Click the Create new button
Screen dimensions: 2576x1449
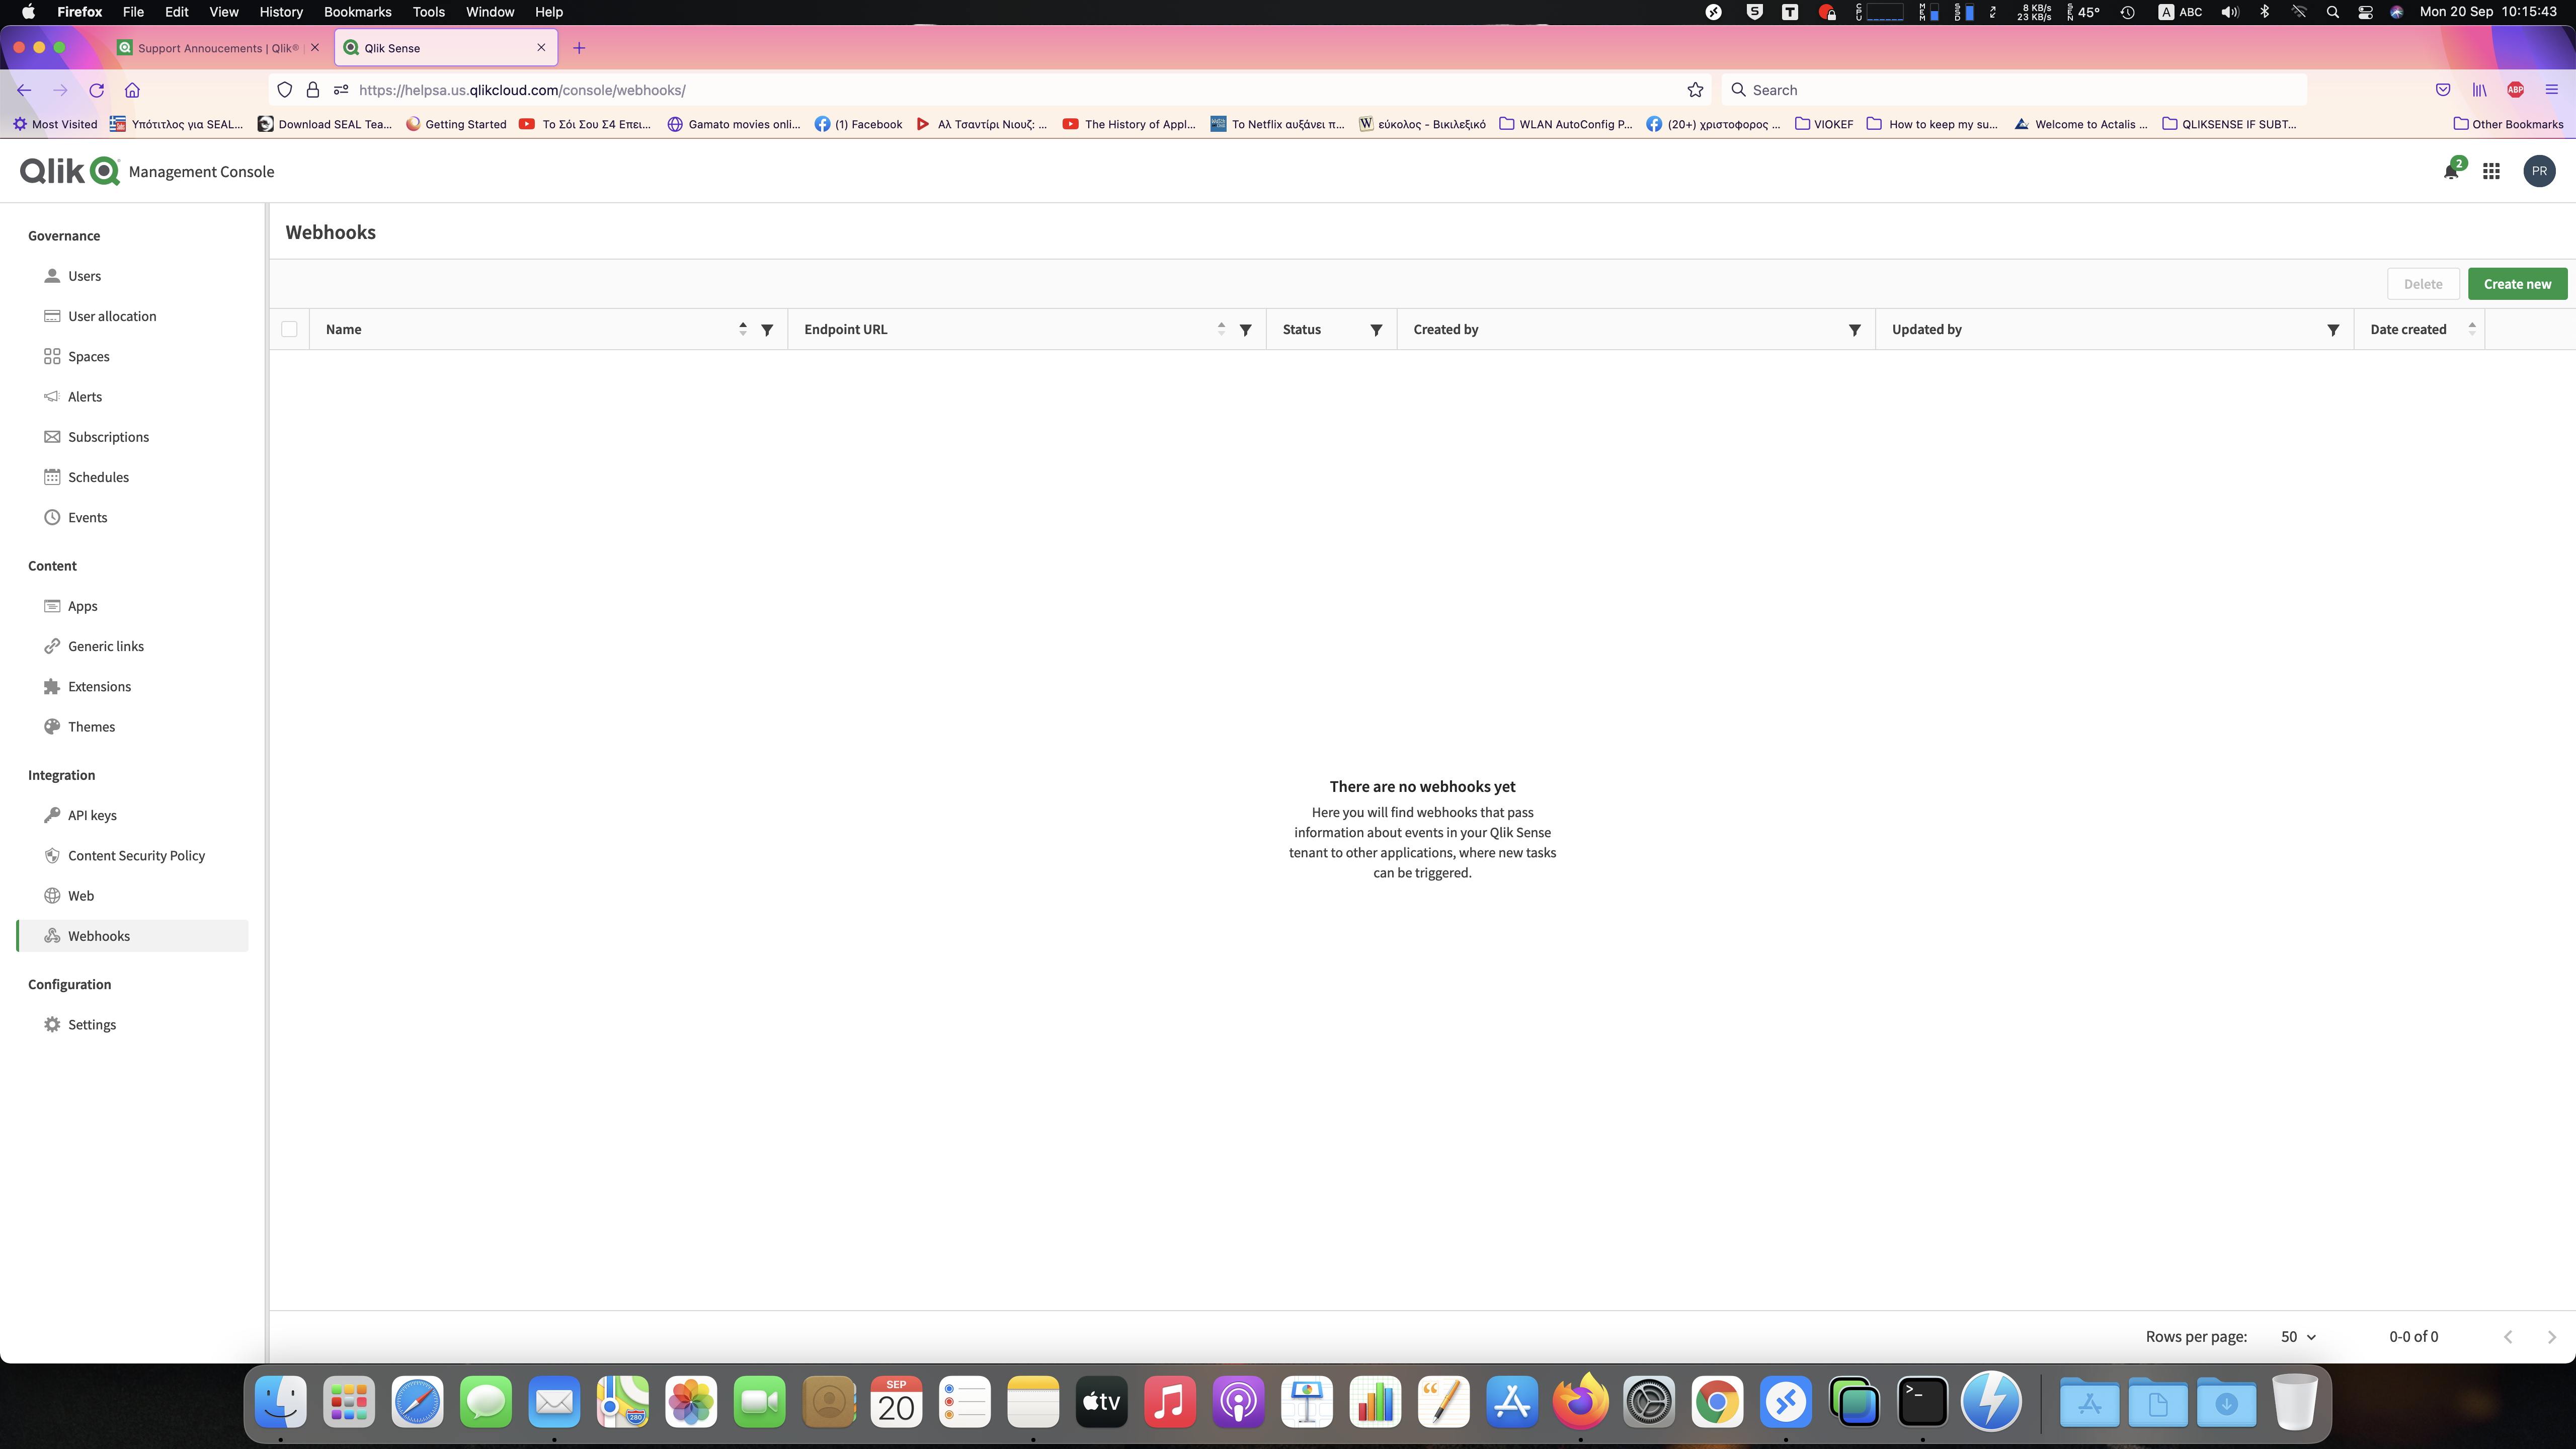tap(2516, 284)
